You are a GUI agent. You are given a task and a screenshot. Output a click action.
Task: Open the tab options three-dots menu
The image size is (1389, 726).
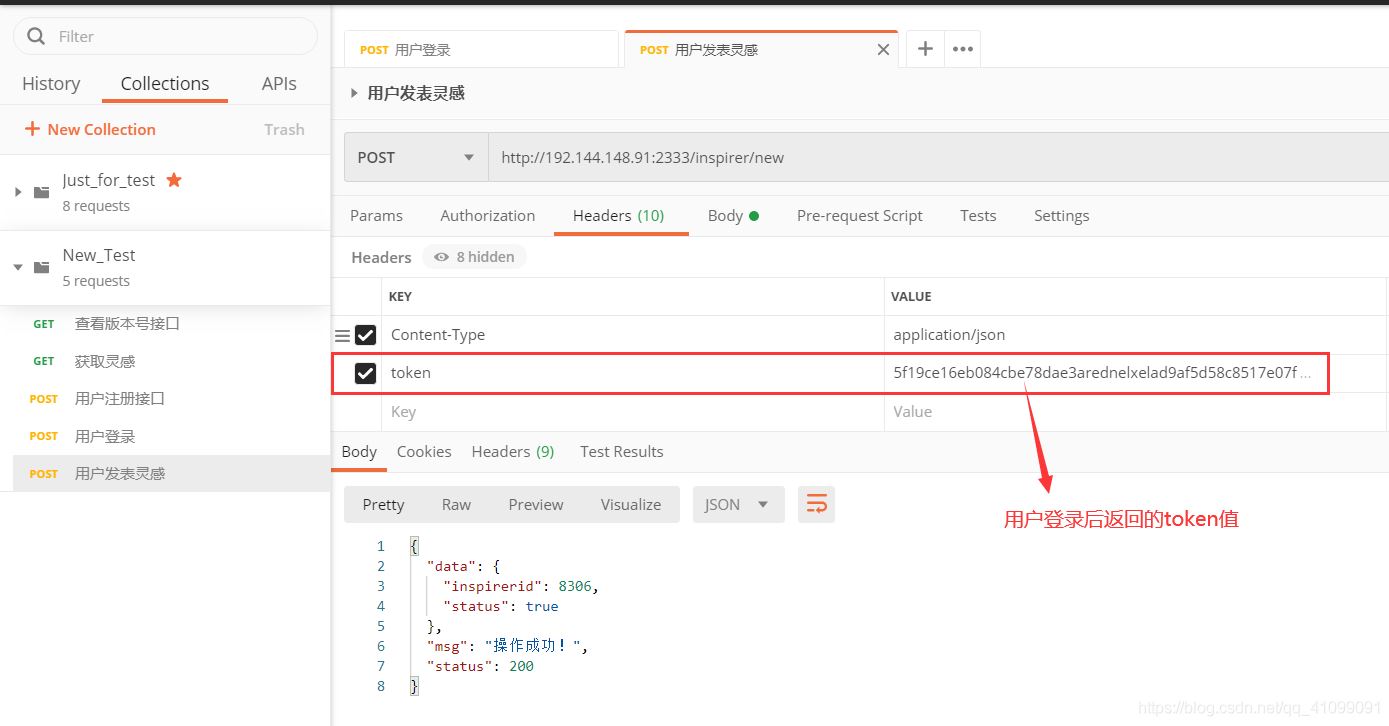click(x=963, y=49)
